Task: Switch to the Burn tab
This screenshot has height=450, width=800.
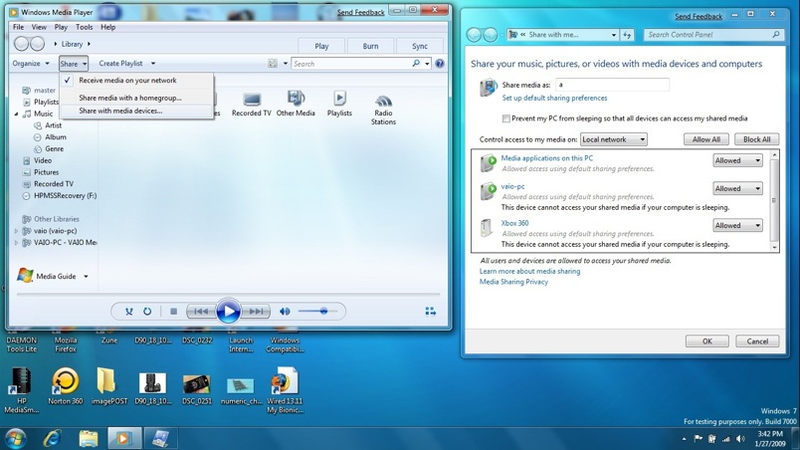Action: 370,46
